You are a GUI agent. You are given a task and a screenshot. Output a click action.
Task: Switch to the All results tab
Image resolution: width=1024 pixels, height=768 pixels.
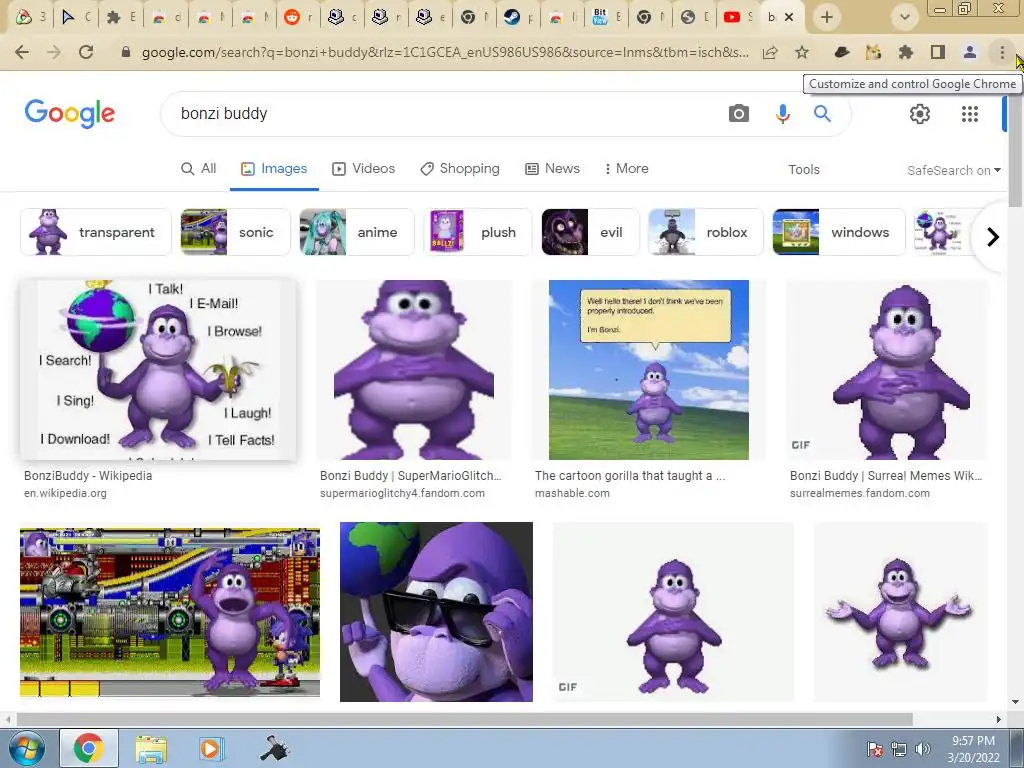(199, 168)
